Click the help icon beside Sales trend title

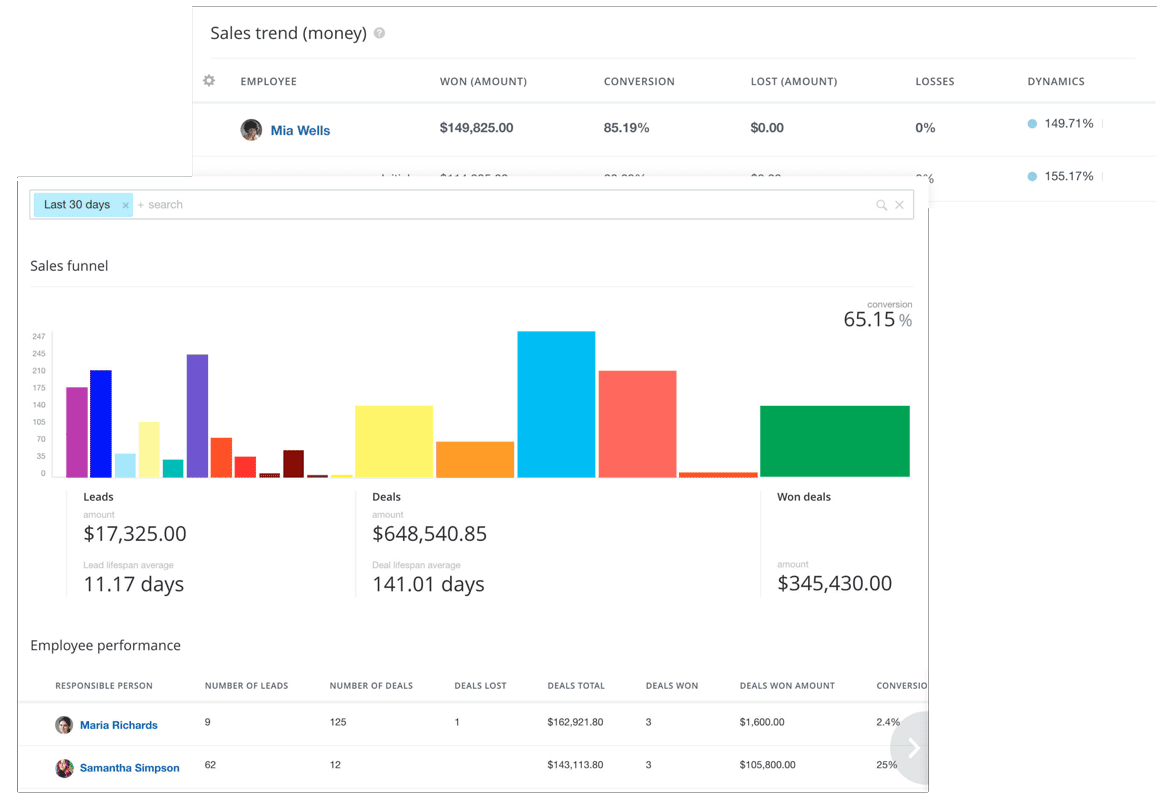click(379, 33)
